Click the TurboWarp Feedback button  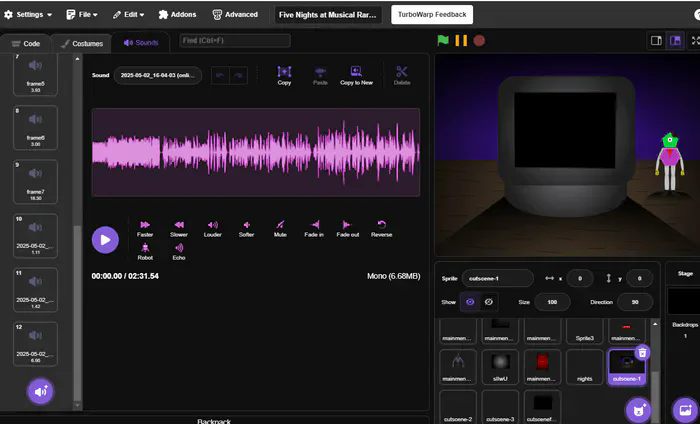click(x=432, y=15)
